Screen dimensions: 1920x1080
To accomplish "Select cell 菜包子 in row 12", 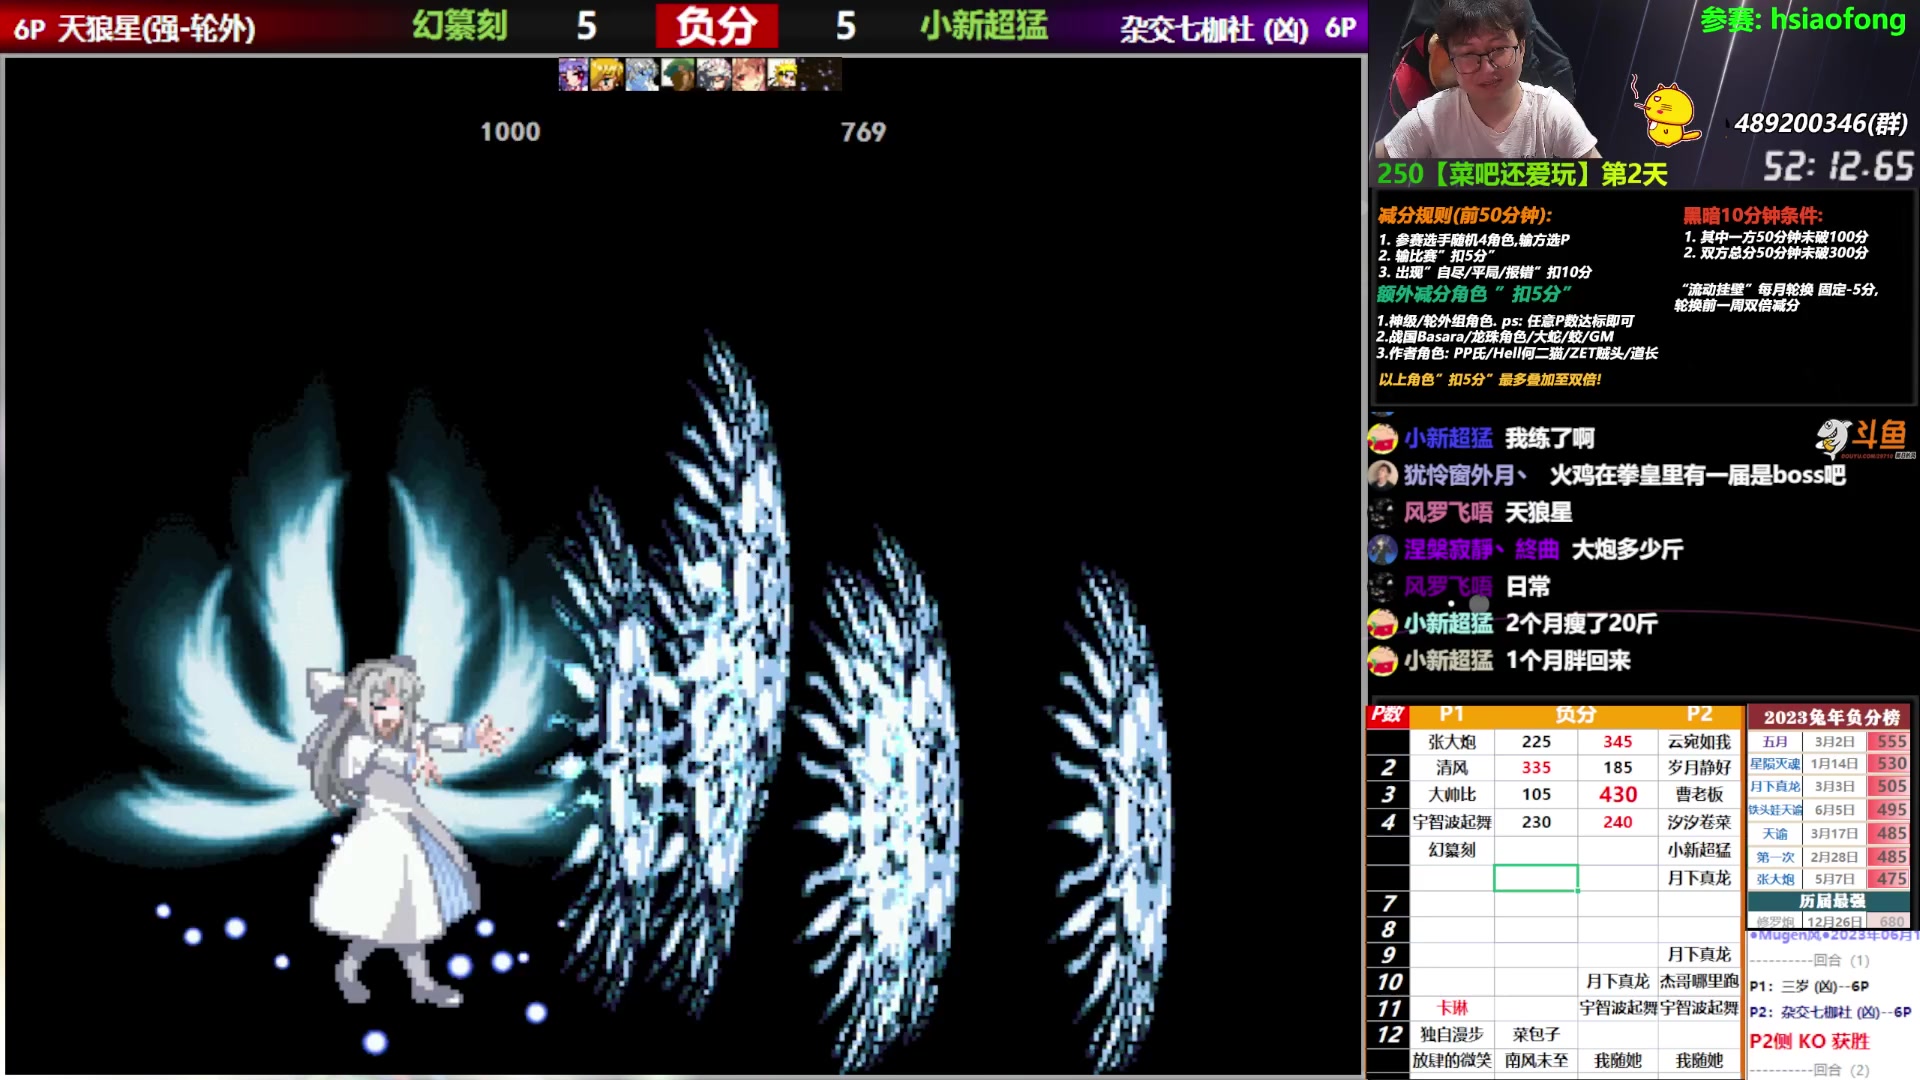I will pyautogui.click(x=1536, y=1035).
